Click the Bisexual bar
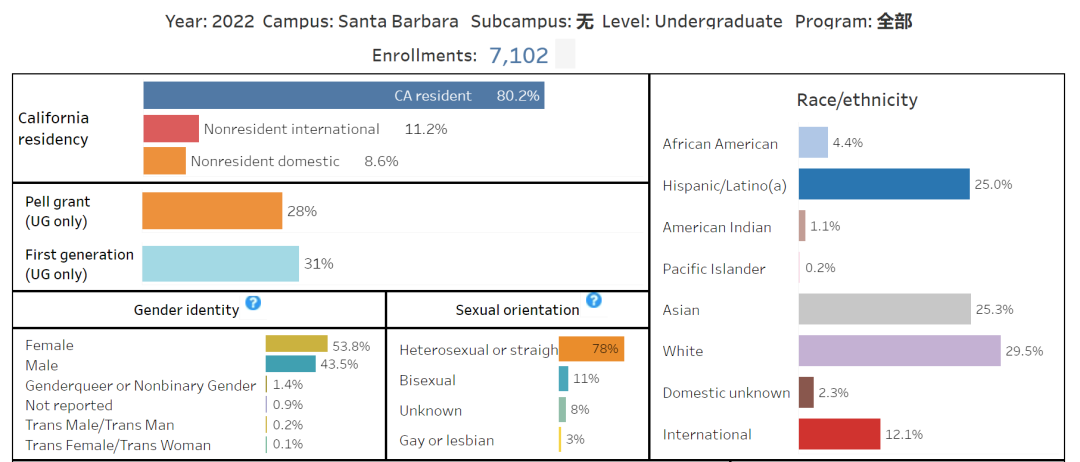This screenshot has width=1080, height=462. pos(563,379)
